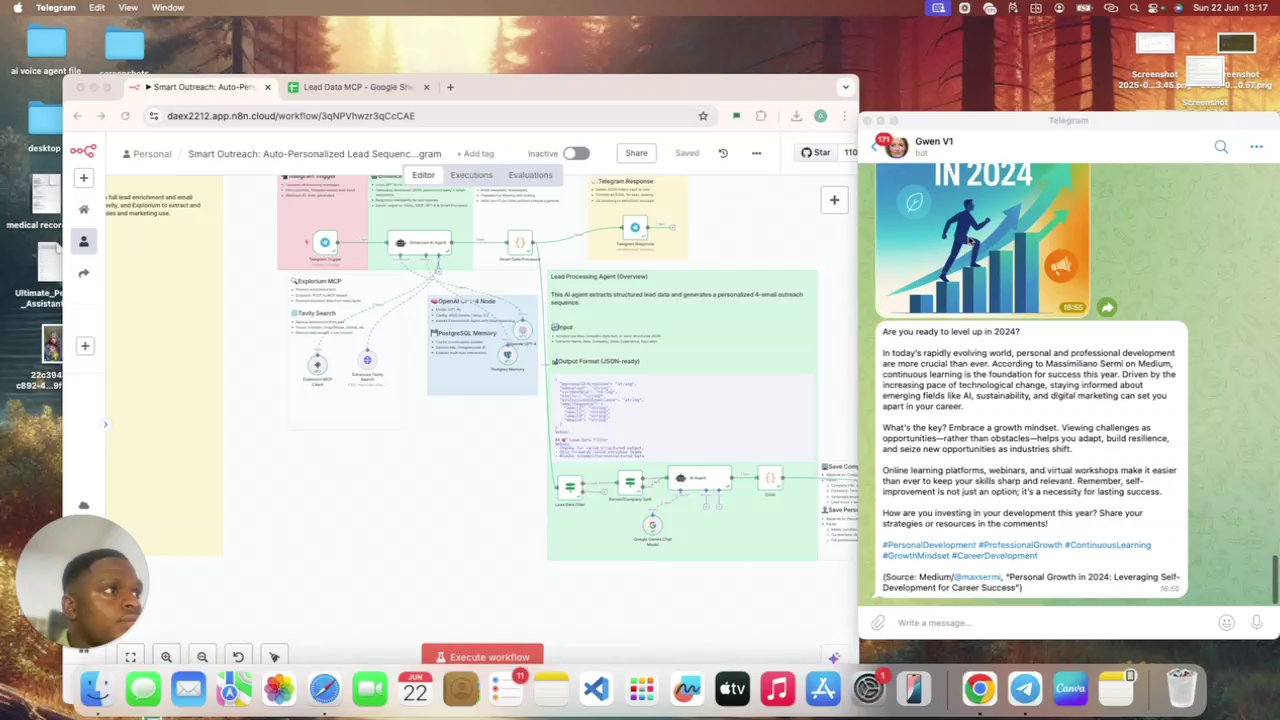Image resolution: width=1280 pixels, height=720 pixels.
Task: Zoom in on the n8n canvas
Action: pyautogui.click(x=166, y=657)
